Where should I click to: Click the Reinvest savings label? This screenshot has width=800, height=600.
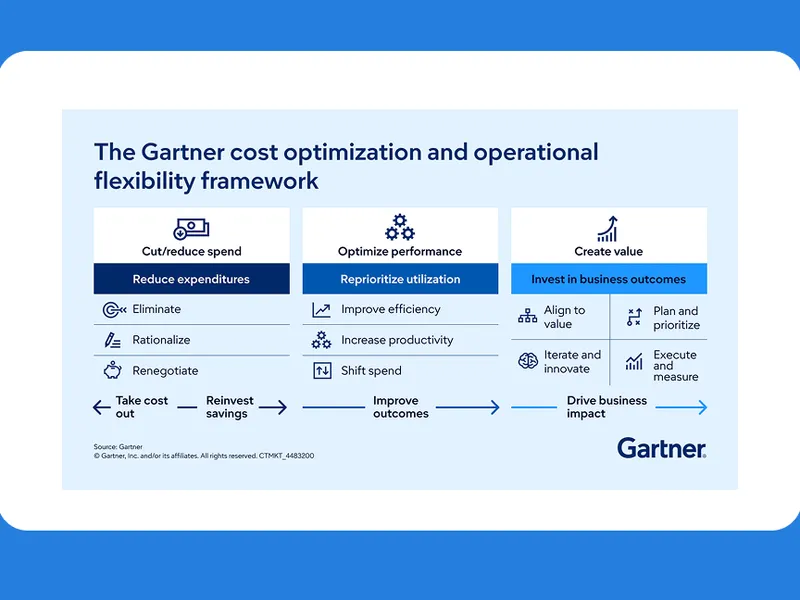point(230,407)
